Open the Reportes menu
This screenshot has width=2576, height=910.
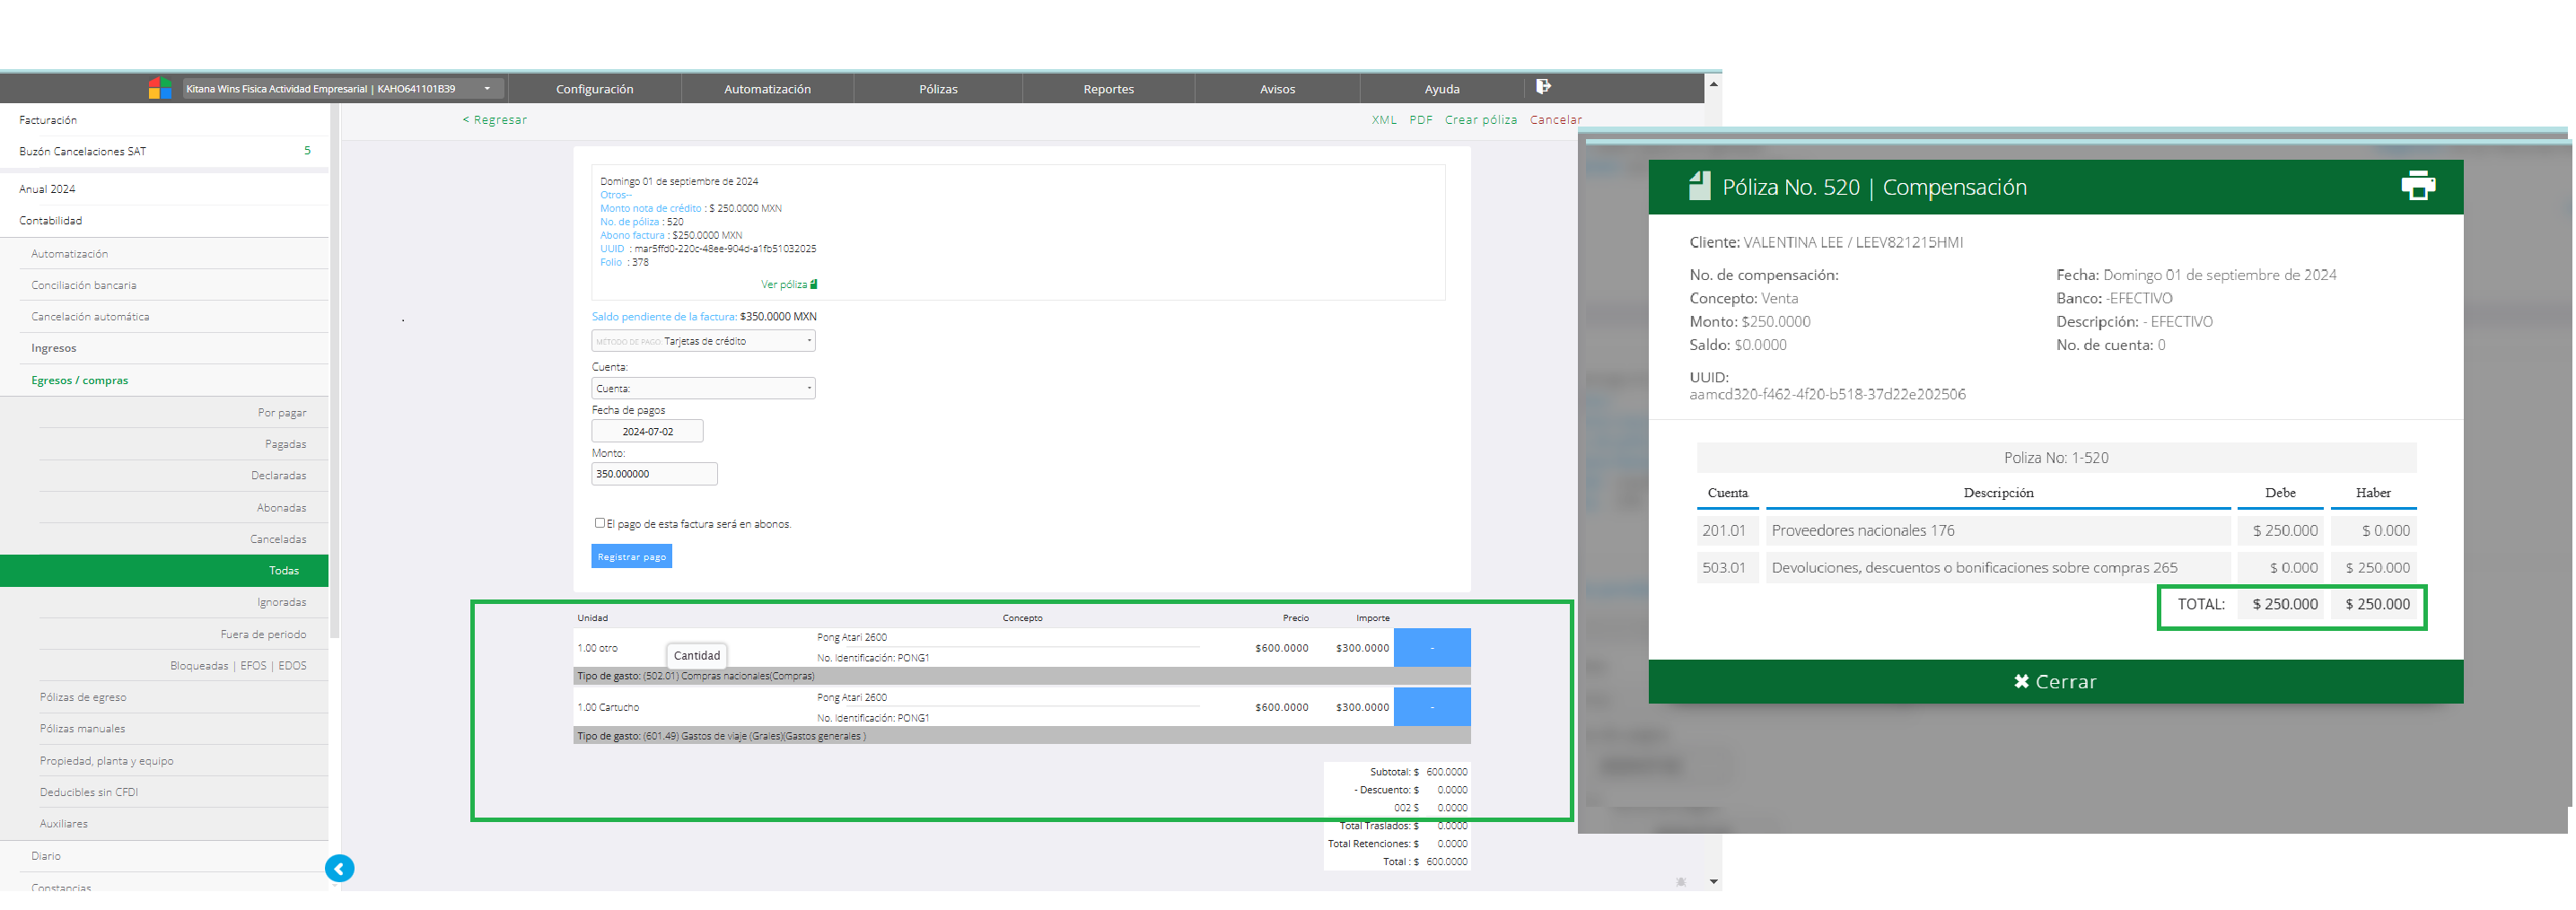pyautogui.click(x=1108, y=89)
